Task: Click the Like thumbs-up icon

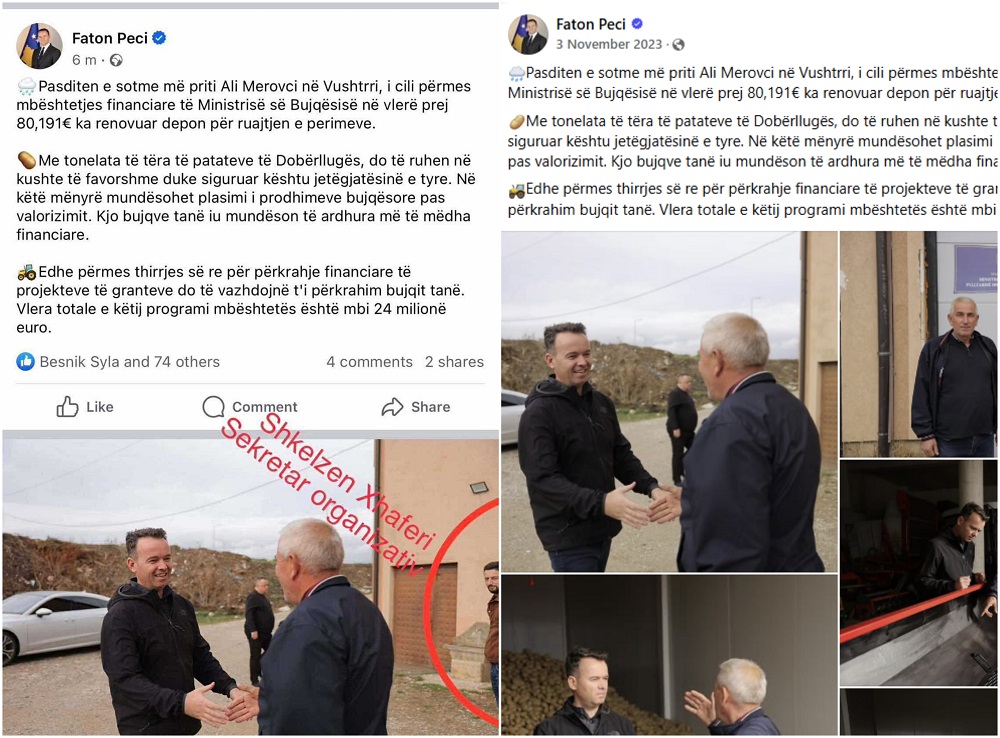Action: click(x=68, y=406)
